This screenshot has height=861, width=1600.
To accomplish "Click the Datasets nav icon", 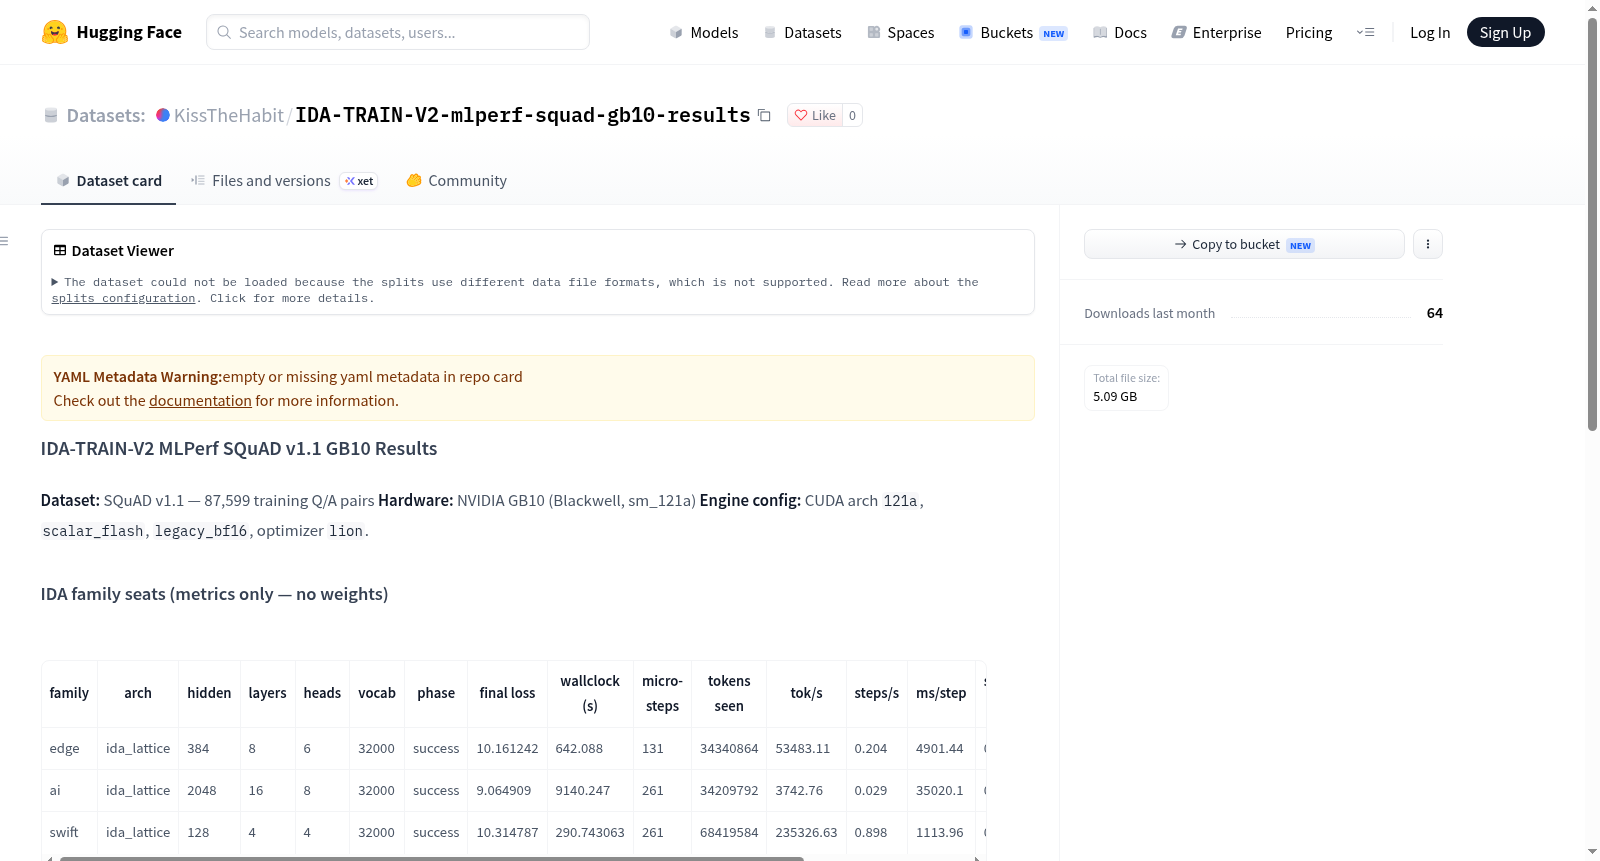I will coord(770,32).
